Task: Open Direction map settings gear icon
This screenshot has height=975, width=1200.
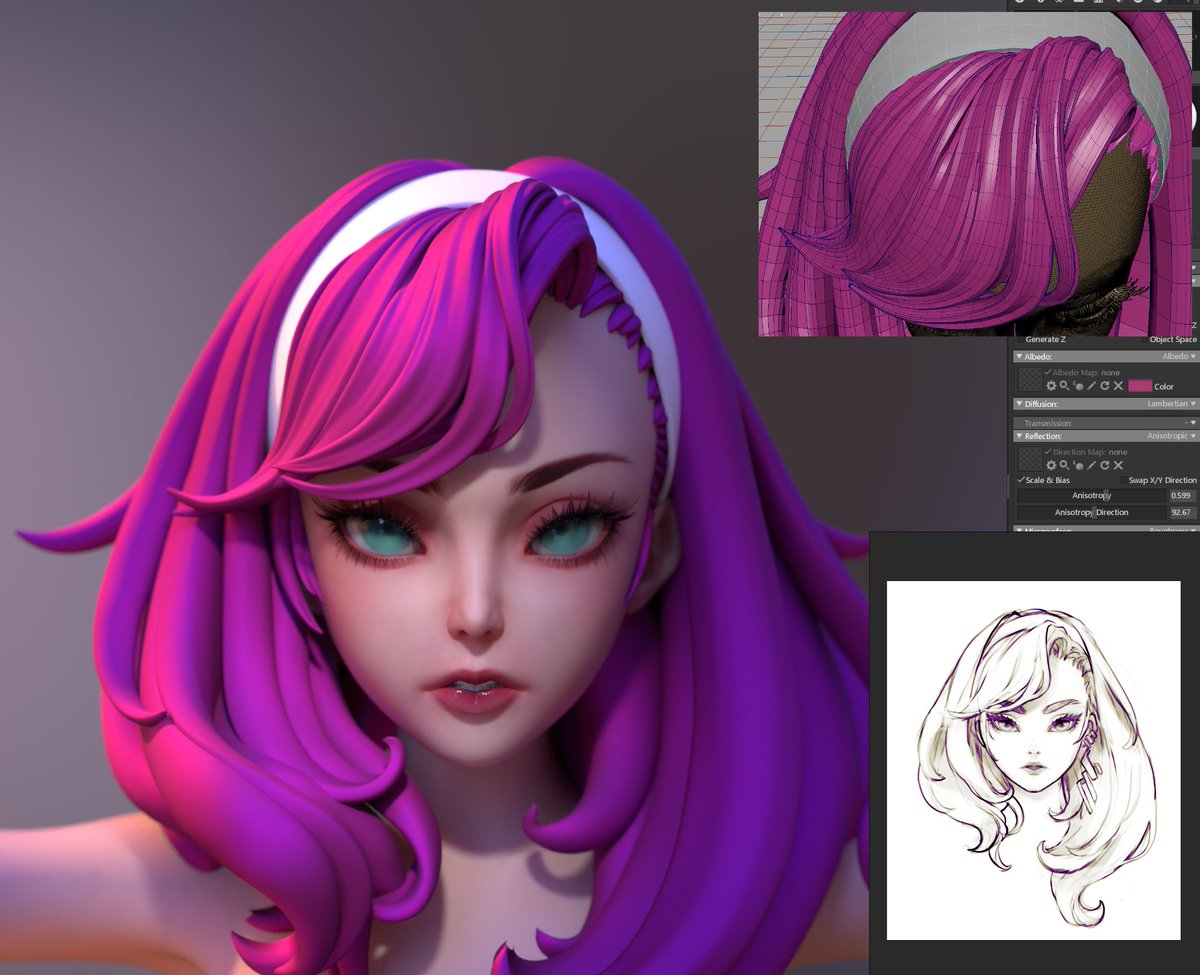Action: (1051, 465)
